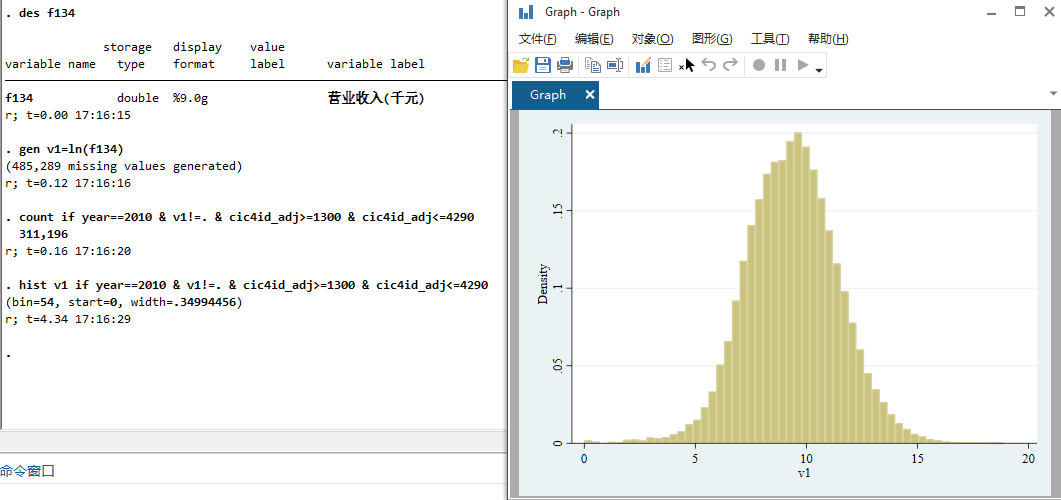The image size is (1061, 500).
Task: Start recording with the record button
Action: click(759, 65)
